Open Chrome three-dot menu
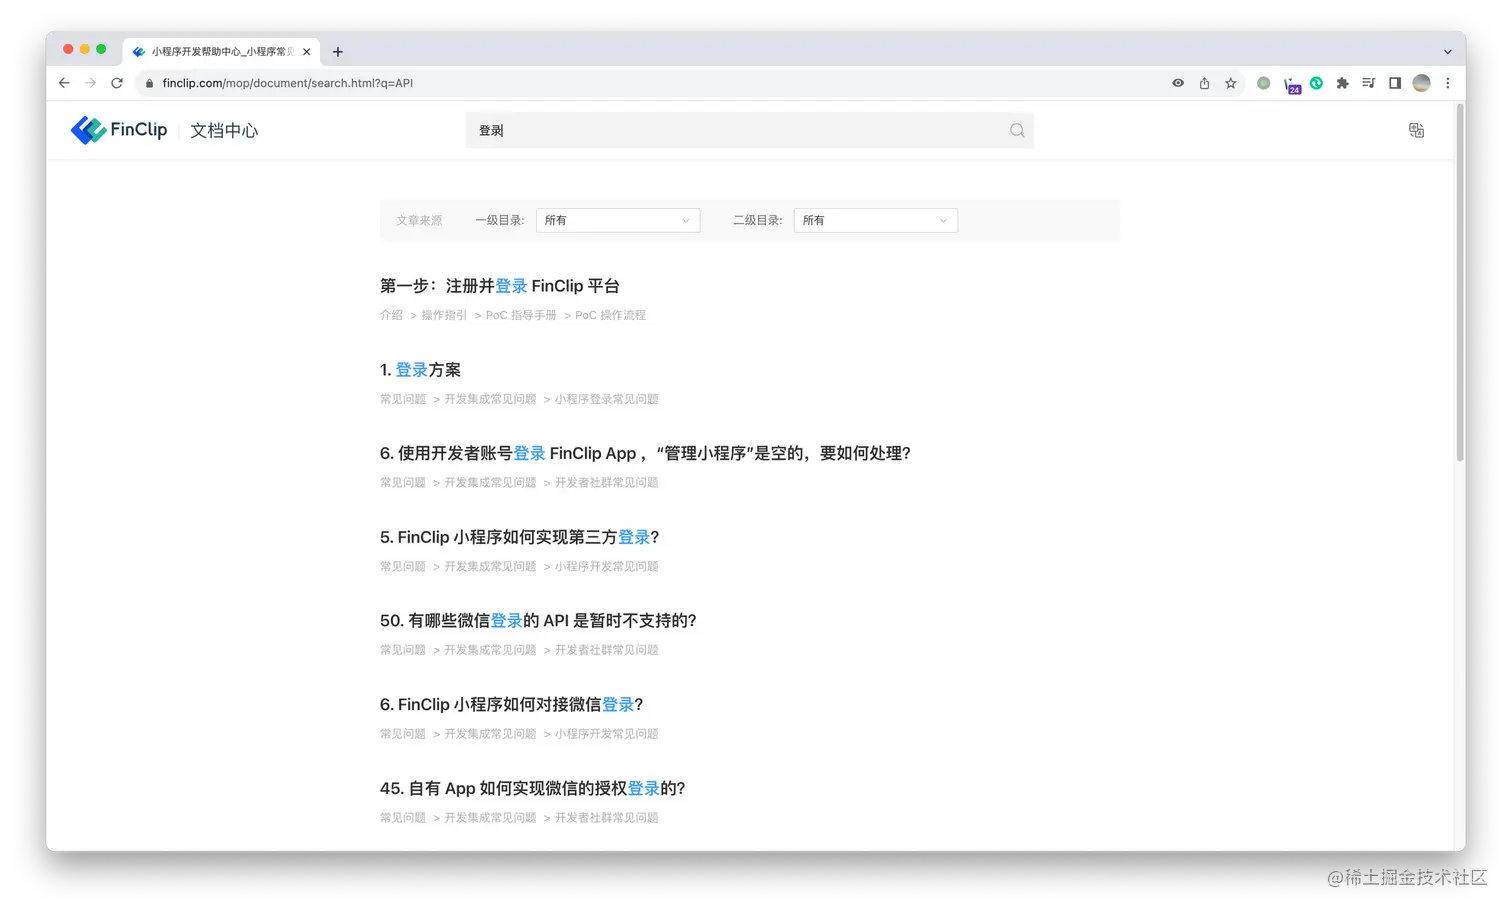 [1447, 83]
